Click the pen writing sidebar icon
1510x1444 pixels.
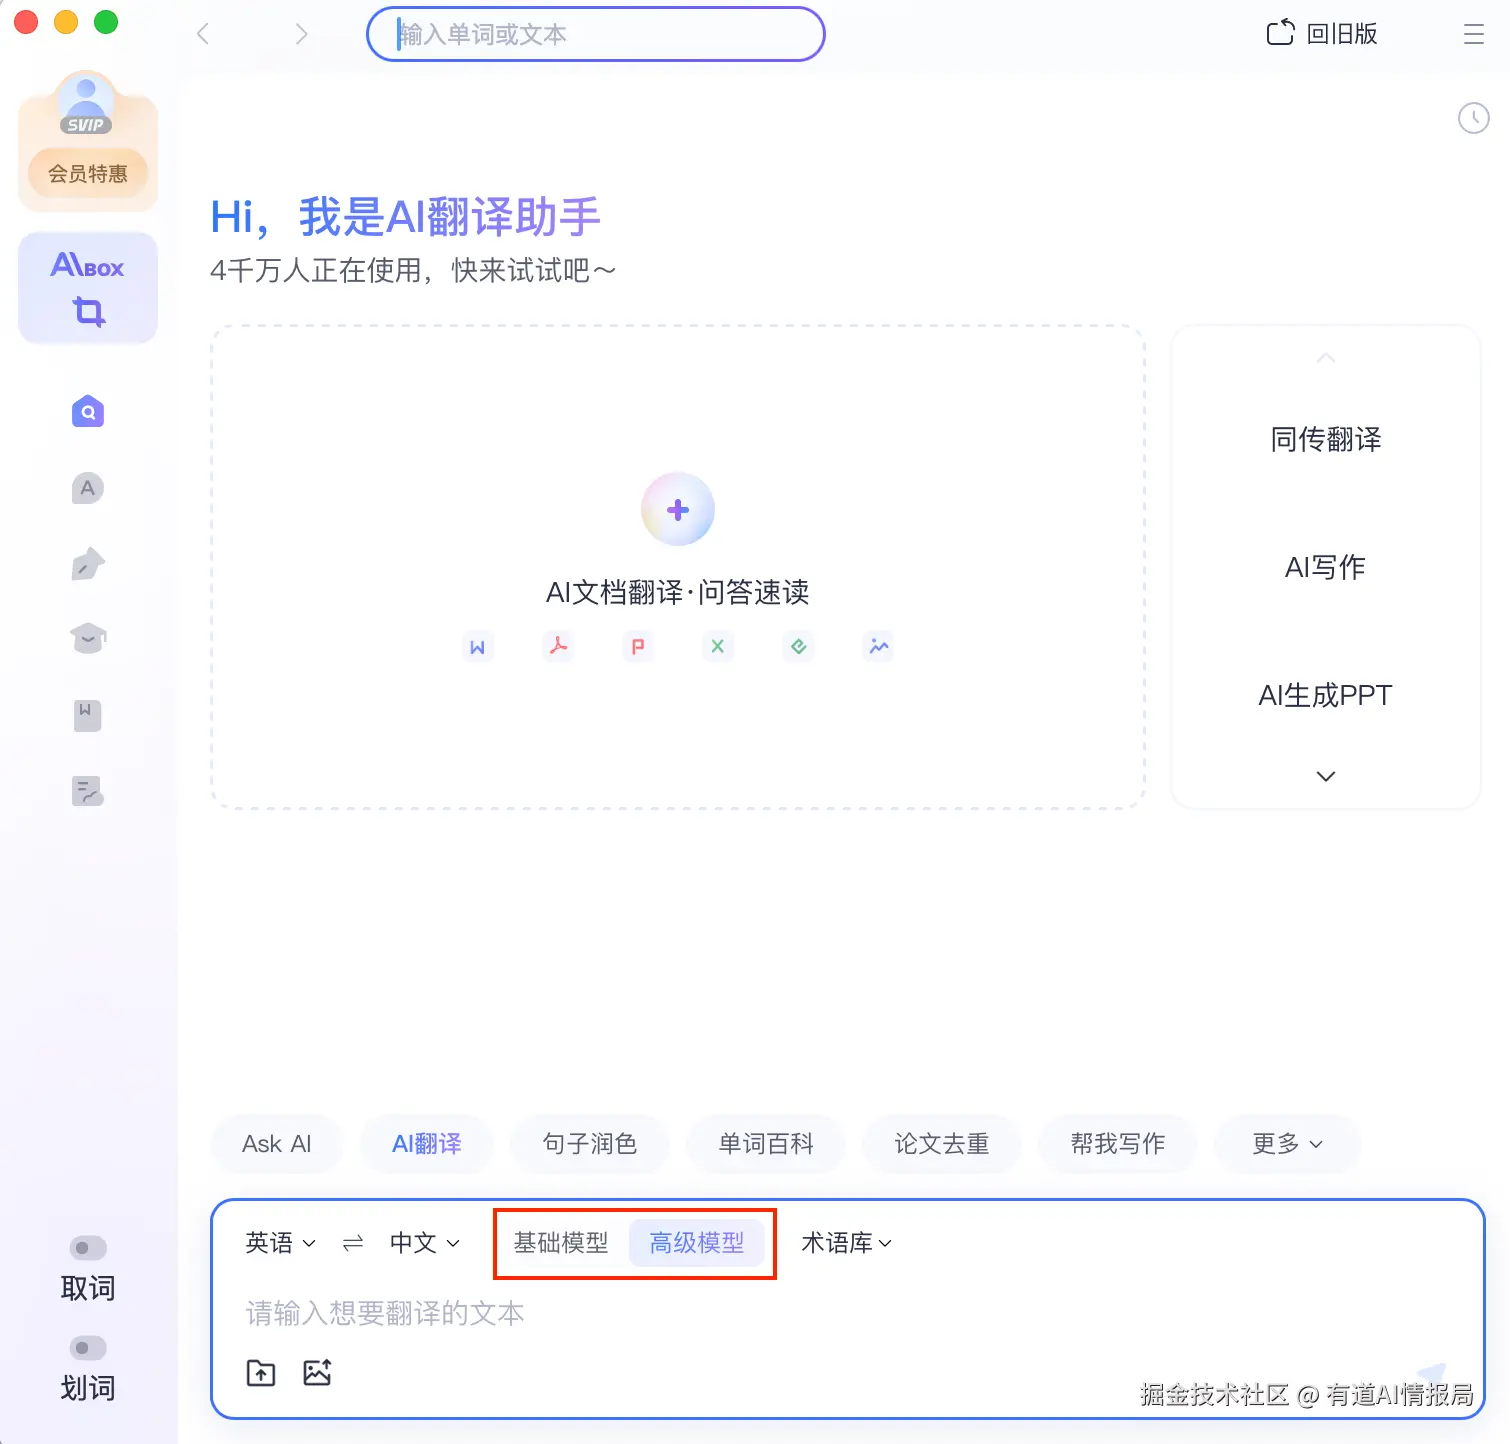87,563
